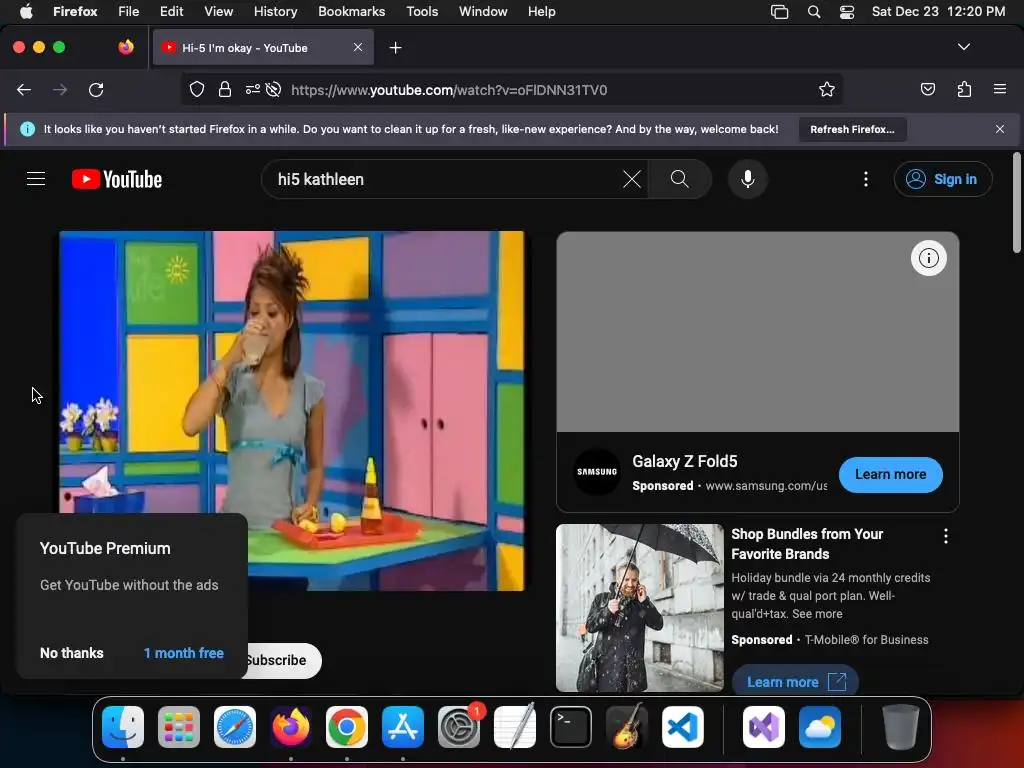Click the video player

[292, 411]
